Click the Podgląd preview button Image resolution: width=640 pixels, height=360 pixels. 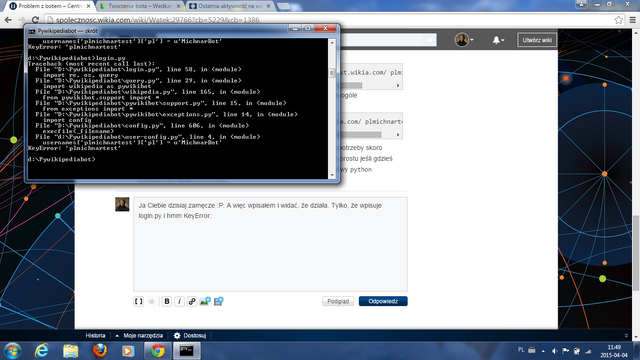pos(338,301)
